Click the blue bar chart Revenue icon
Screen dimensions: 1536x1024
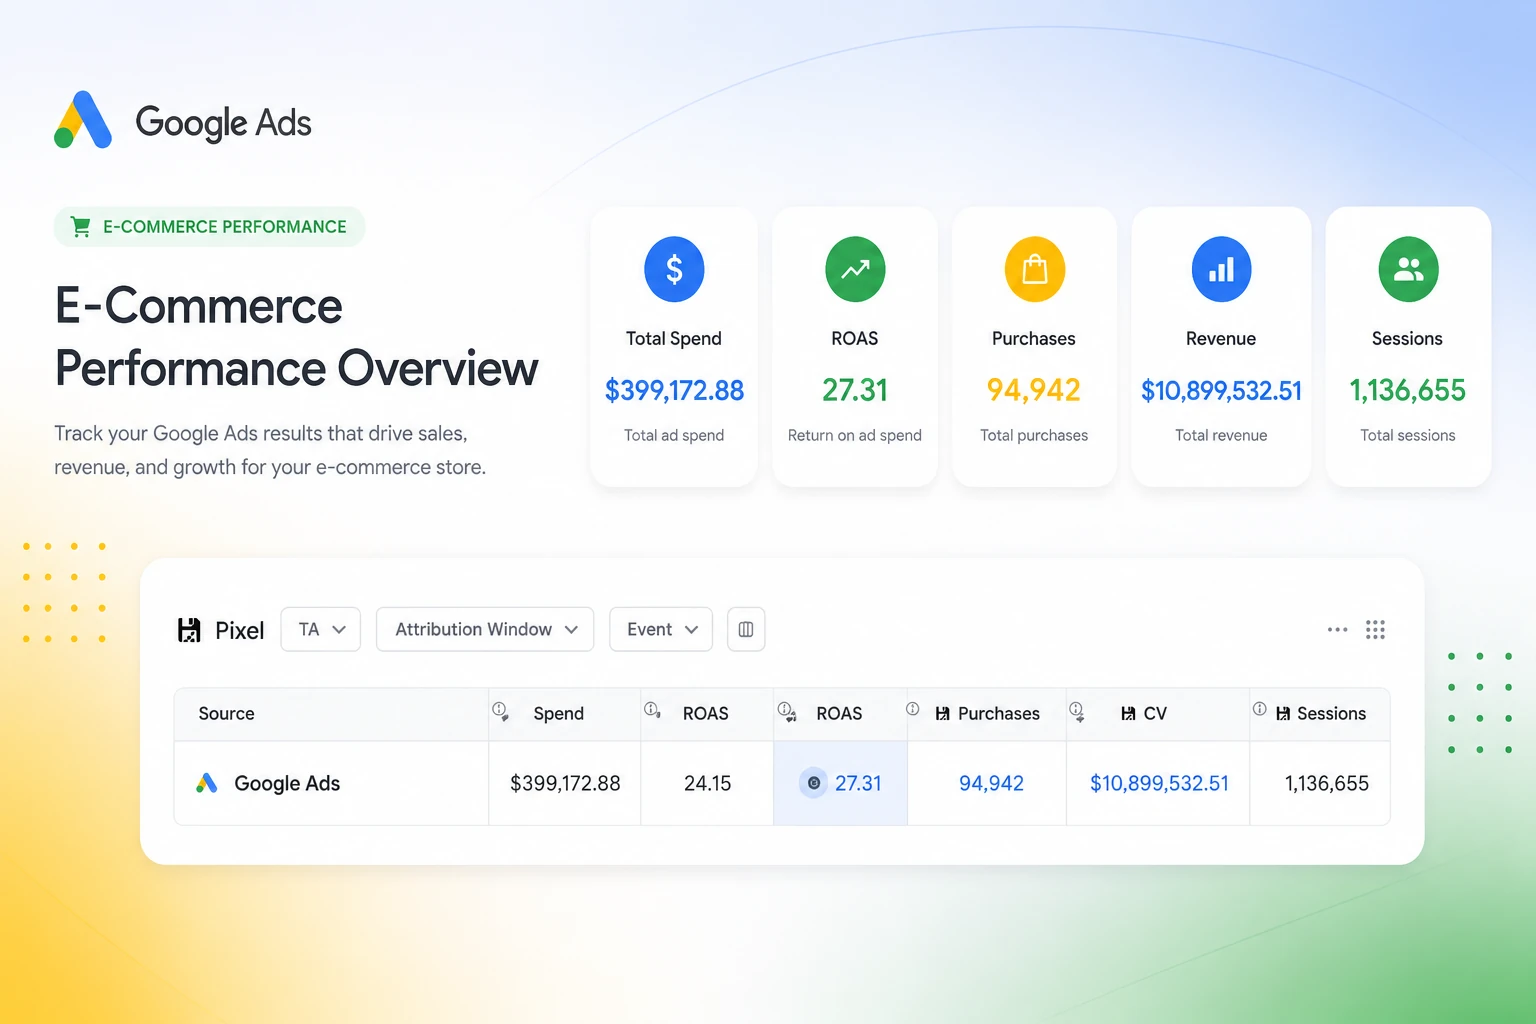point(1221,269)
